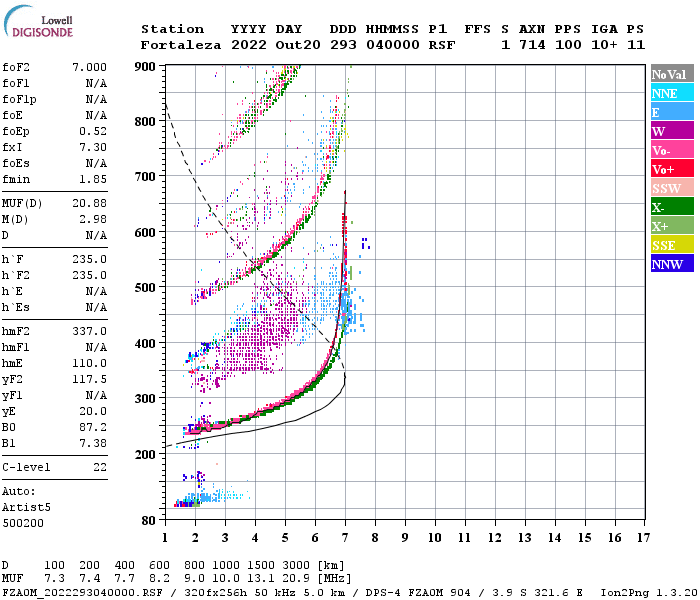This screenshot has height=600, width=700.
Task: Click the DDD value 293
Action: pyautogui.click(x=343, y=45)
